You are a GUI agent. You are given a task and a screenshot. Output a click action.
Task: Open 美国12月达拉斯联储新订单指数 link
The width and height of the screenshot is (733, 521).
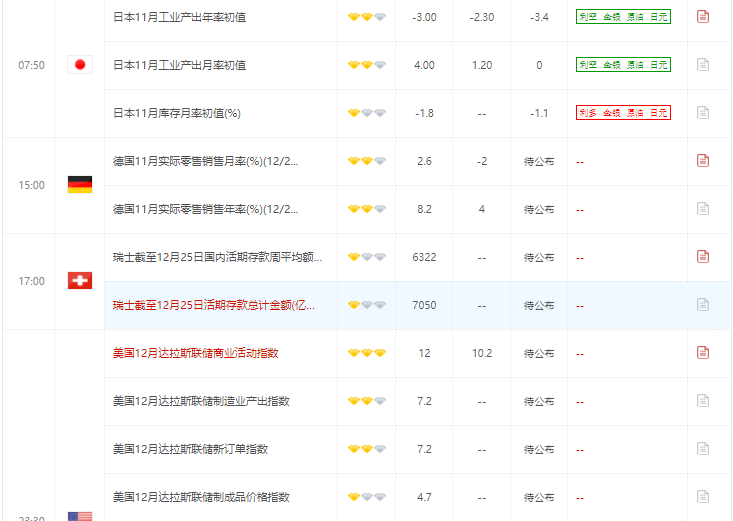(x=190, y=449)
